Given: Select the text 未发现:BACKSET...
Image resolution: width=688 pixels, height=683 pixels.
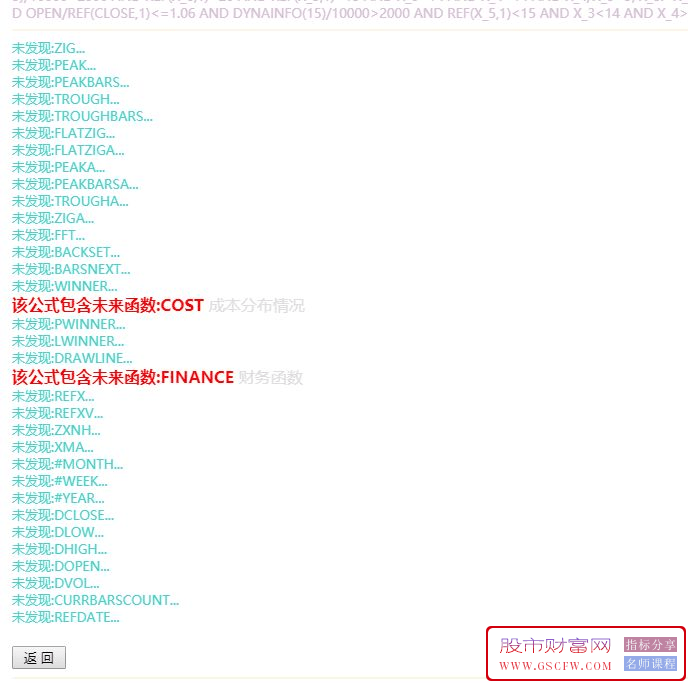Looking at the screenshot, I should tap(66, 253).
